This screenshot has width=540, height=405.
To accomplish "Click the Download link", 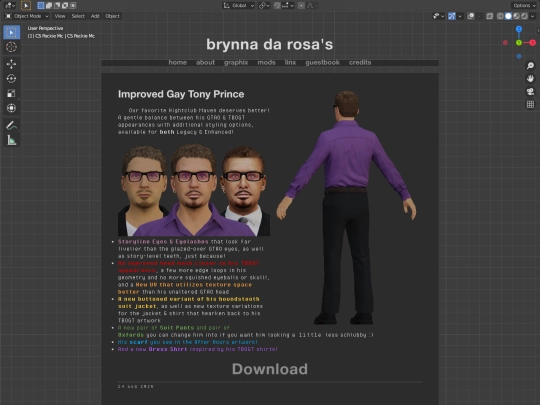I will tap(270, 369).
